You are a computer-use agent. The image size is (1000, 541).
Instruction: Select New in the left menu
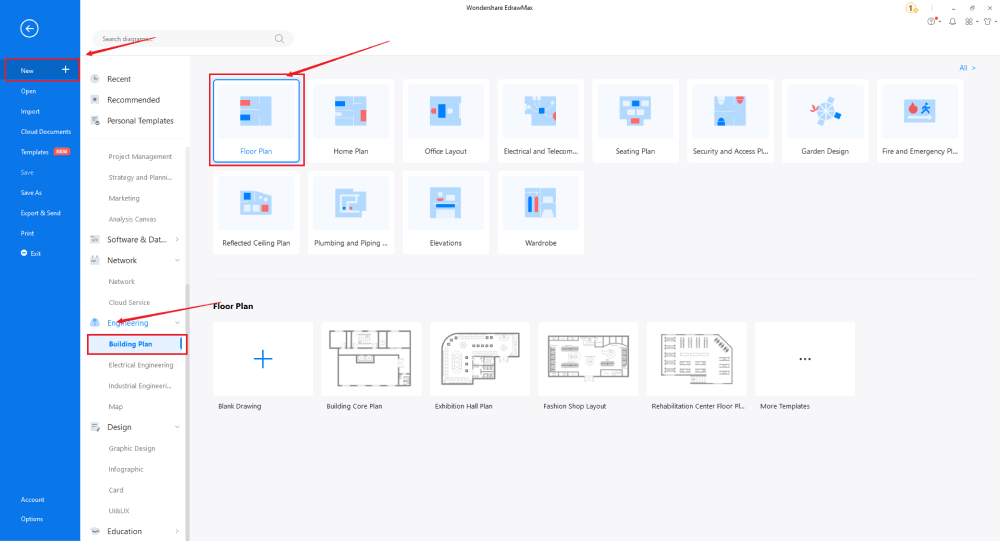[x=42, y=70]
